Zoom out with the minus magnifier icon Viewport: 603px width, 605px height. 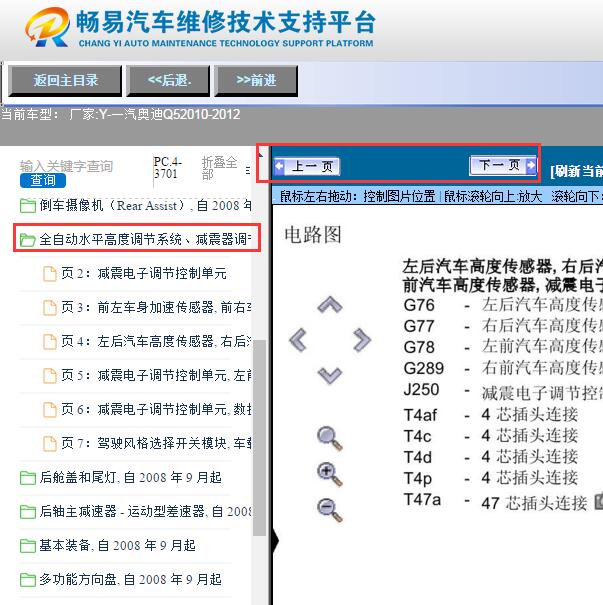coord(329,510)
